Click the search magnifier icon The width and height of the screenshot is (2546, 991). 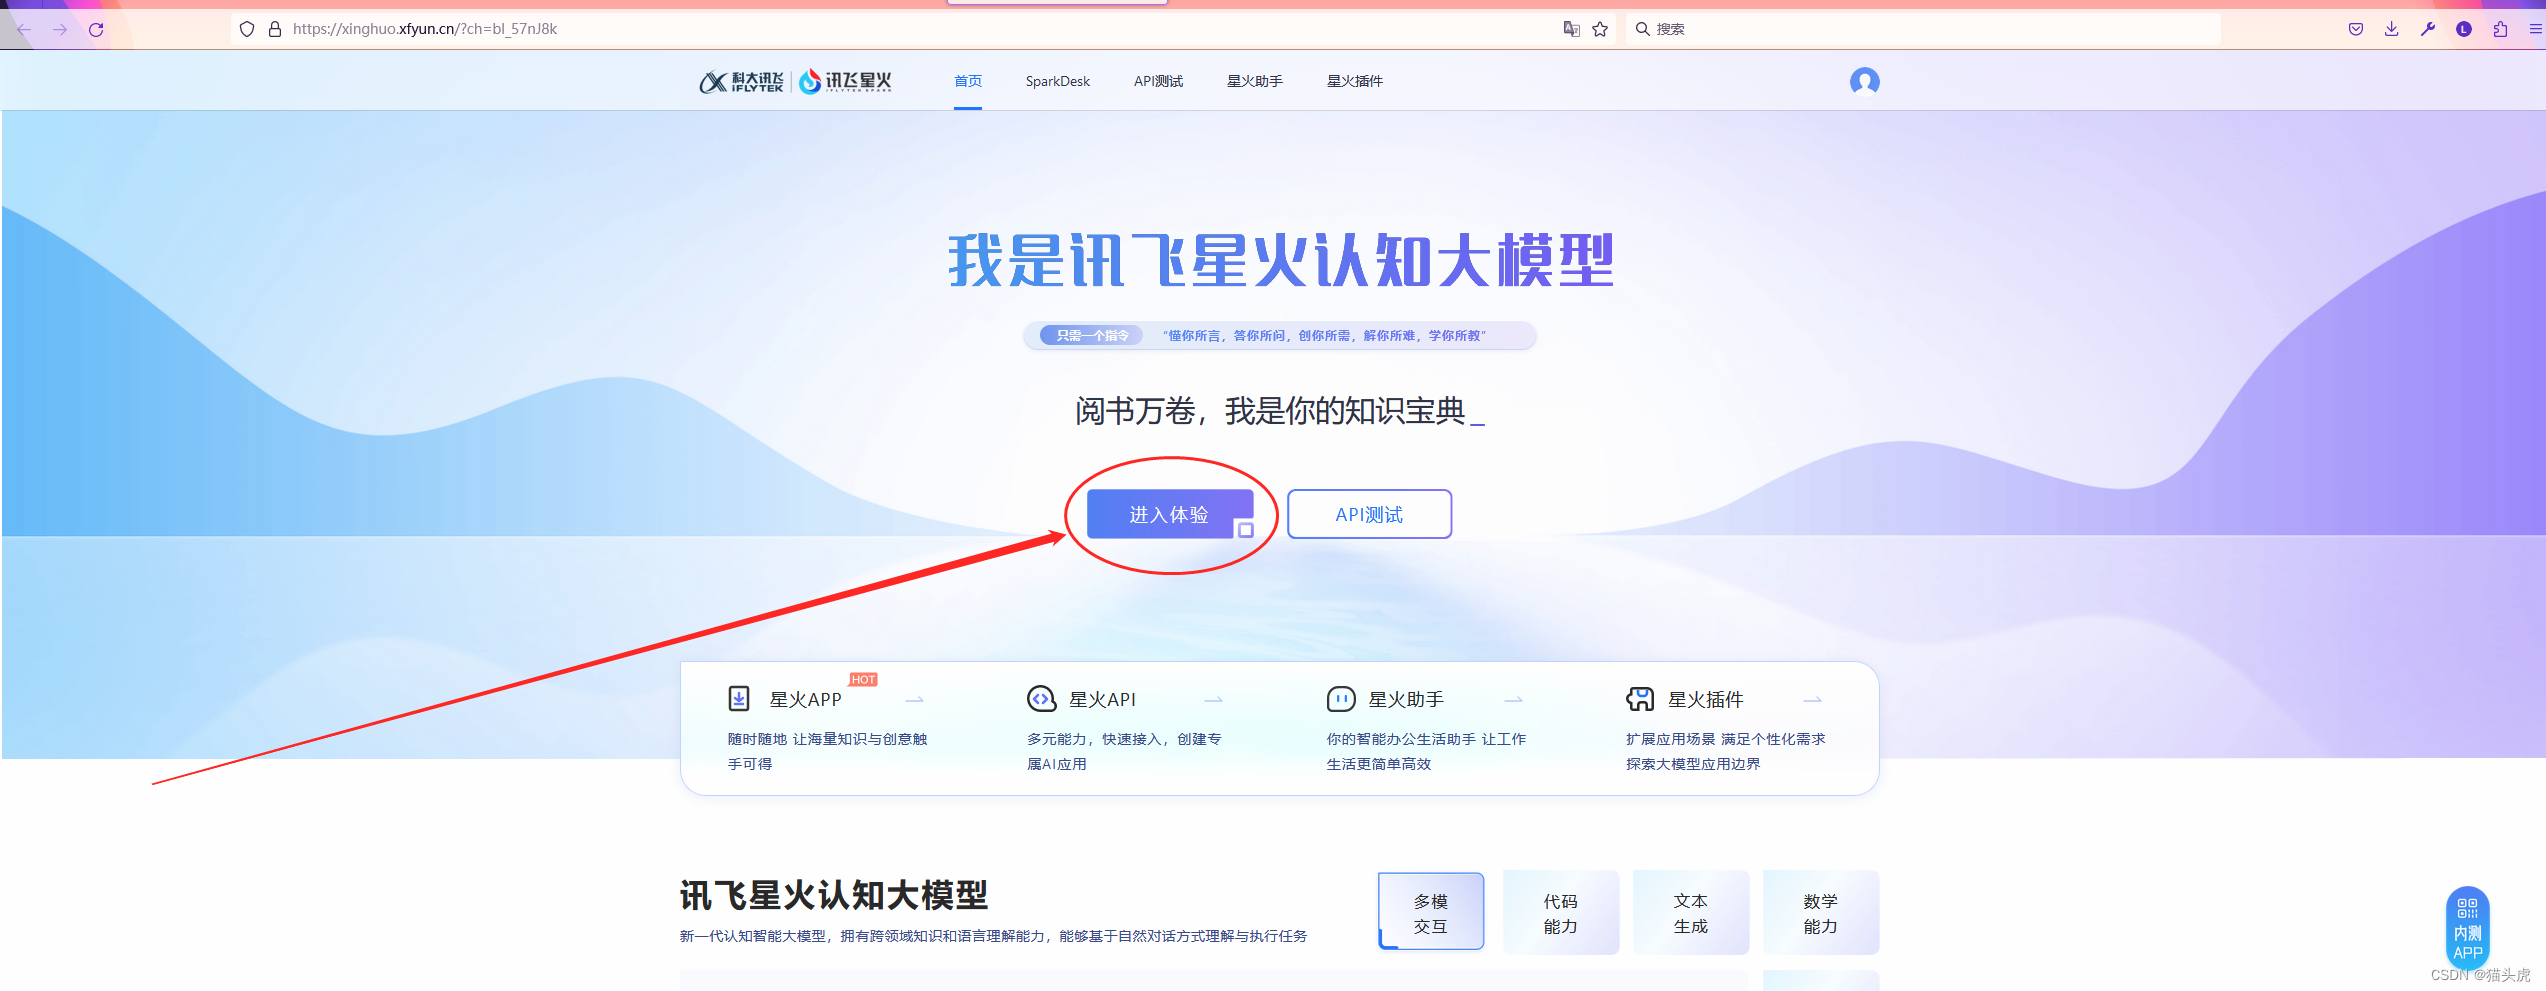point(1642,29)
